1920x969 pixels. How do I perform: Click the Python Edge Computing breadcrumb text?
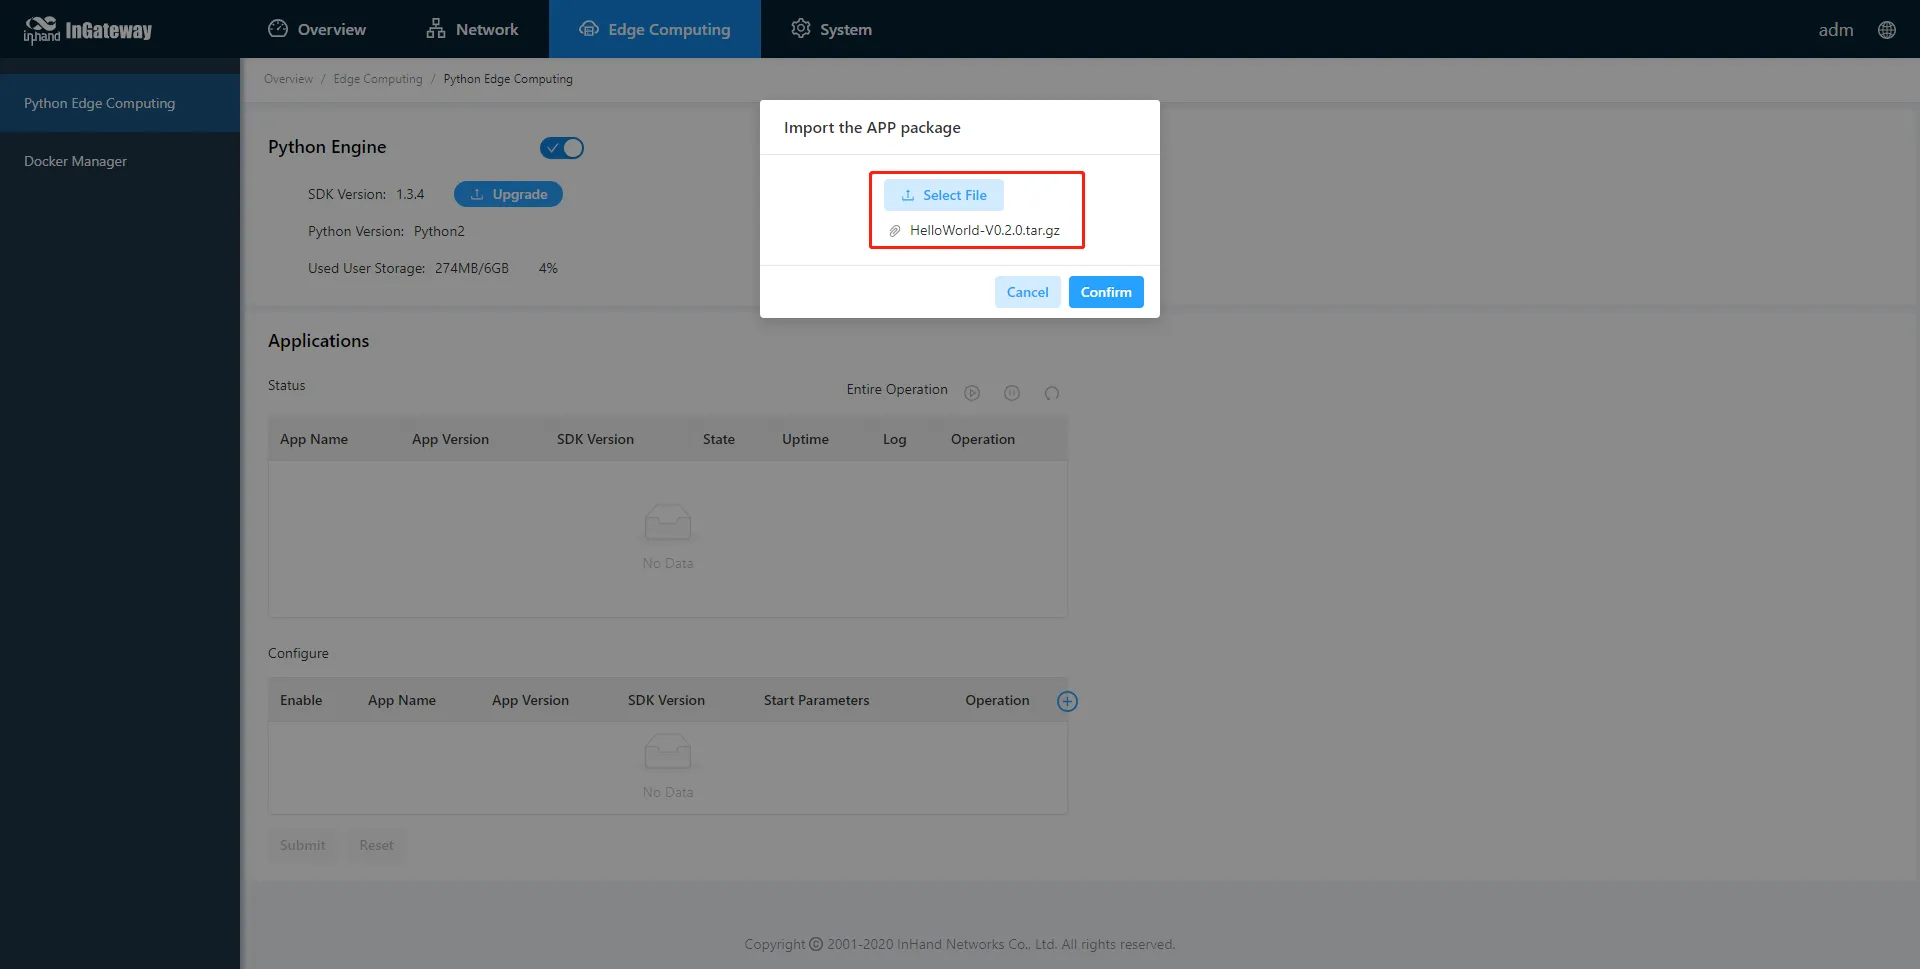coord(508,79)
